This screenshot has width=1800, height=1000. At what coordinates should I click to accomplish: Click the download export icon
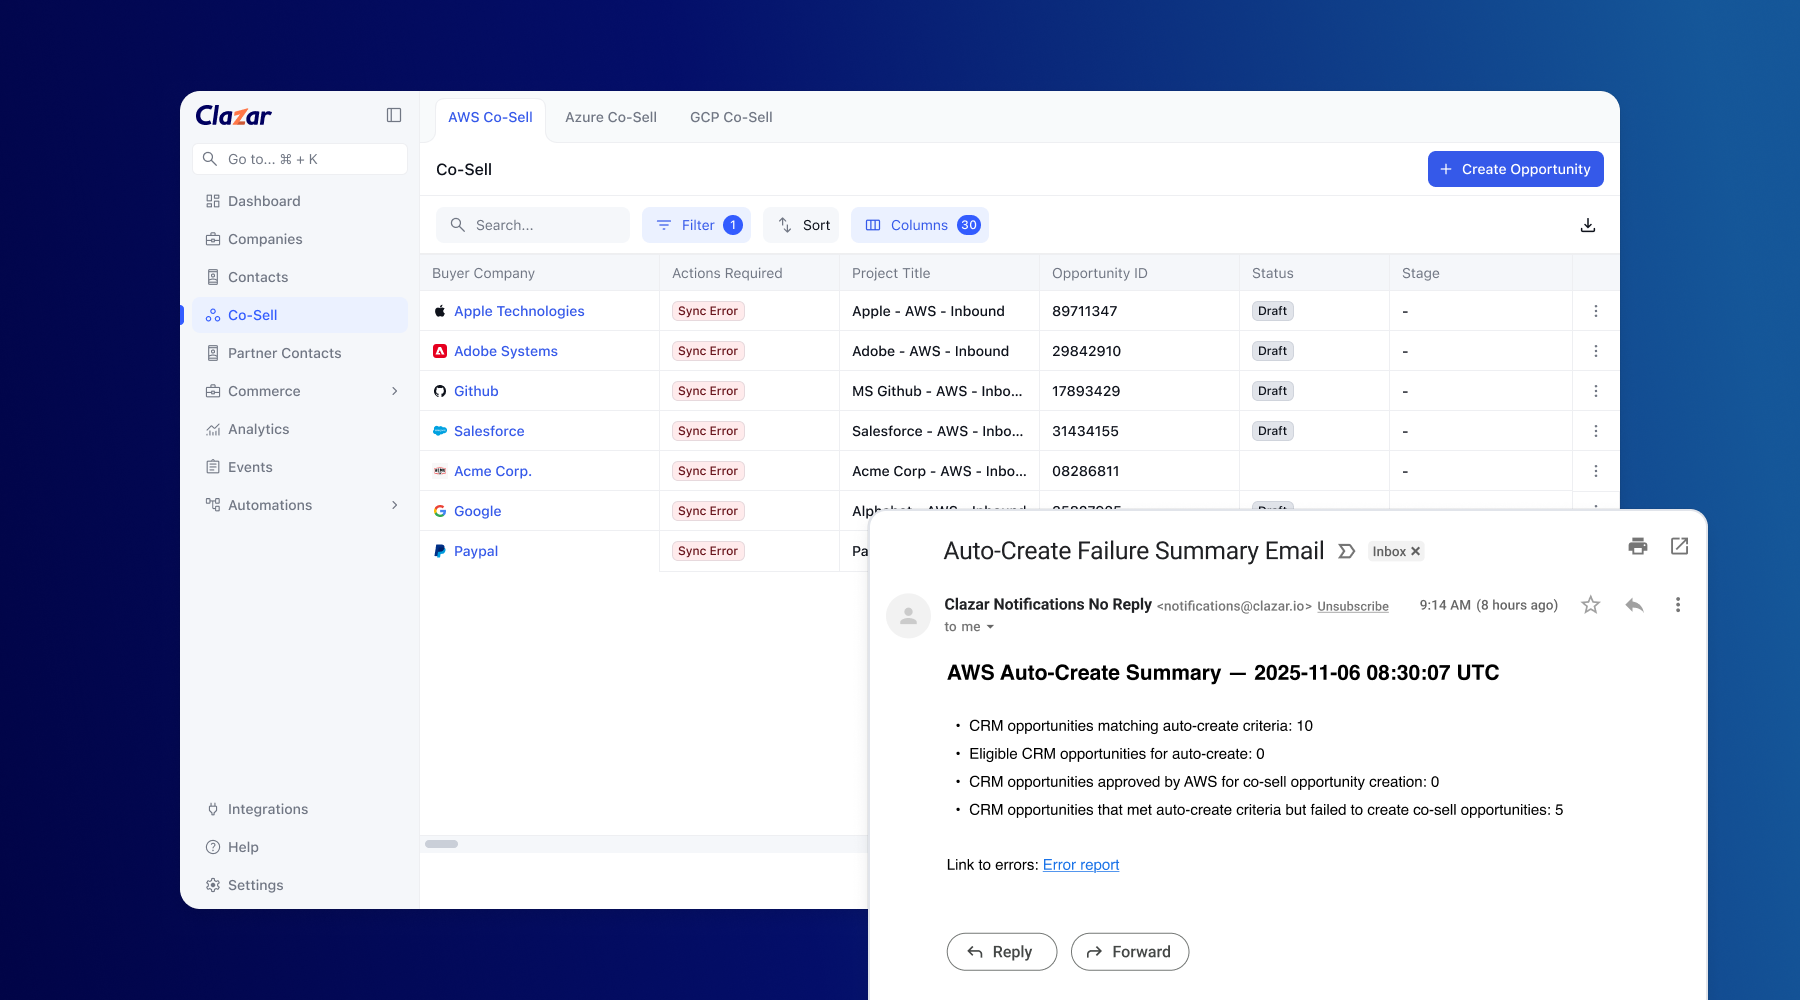1588,225
